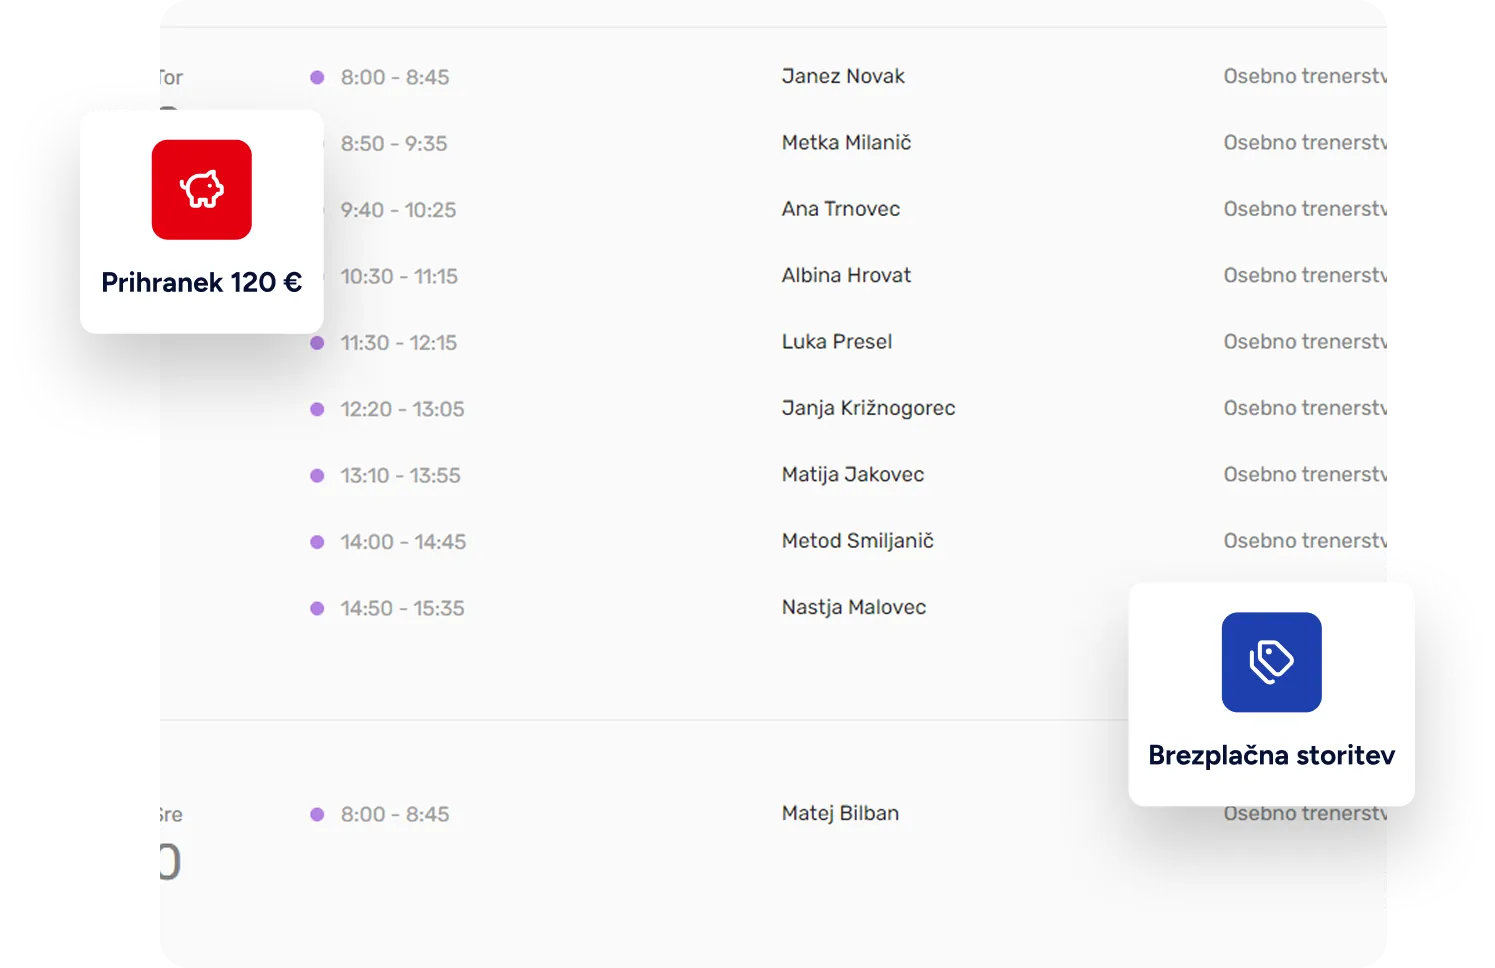Screen dimensions: 1495x968
Task: Click the "Brezplačna storitev" label
Action: tap(1272, 755)
